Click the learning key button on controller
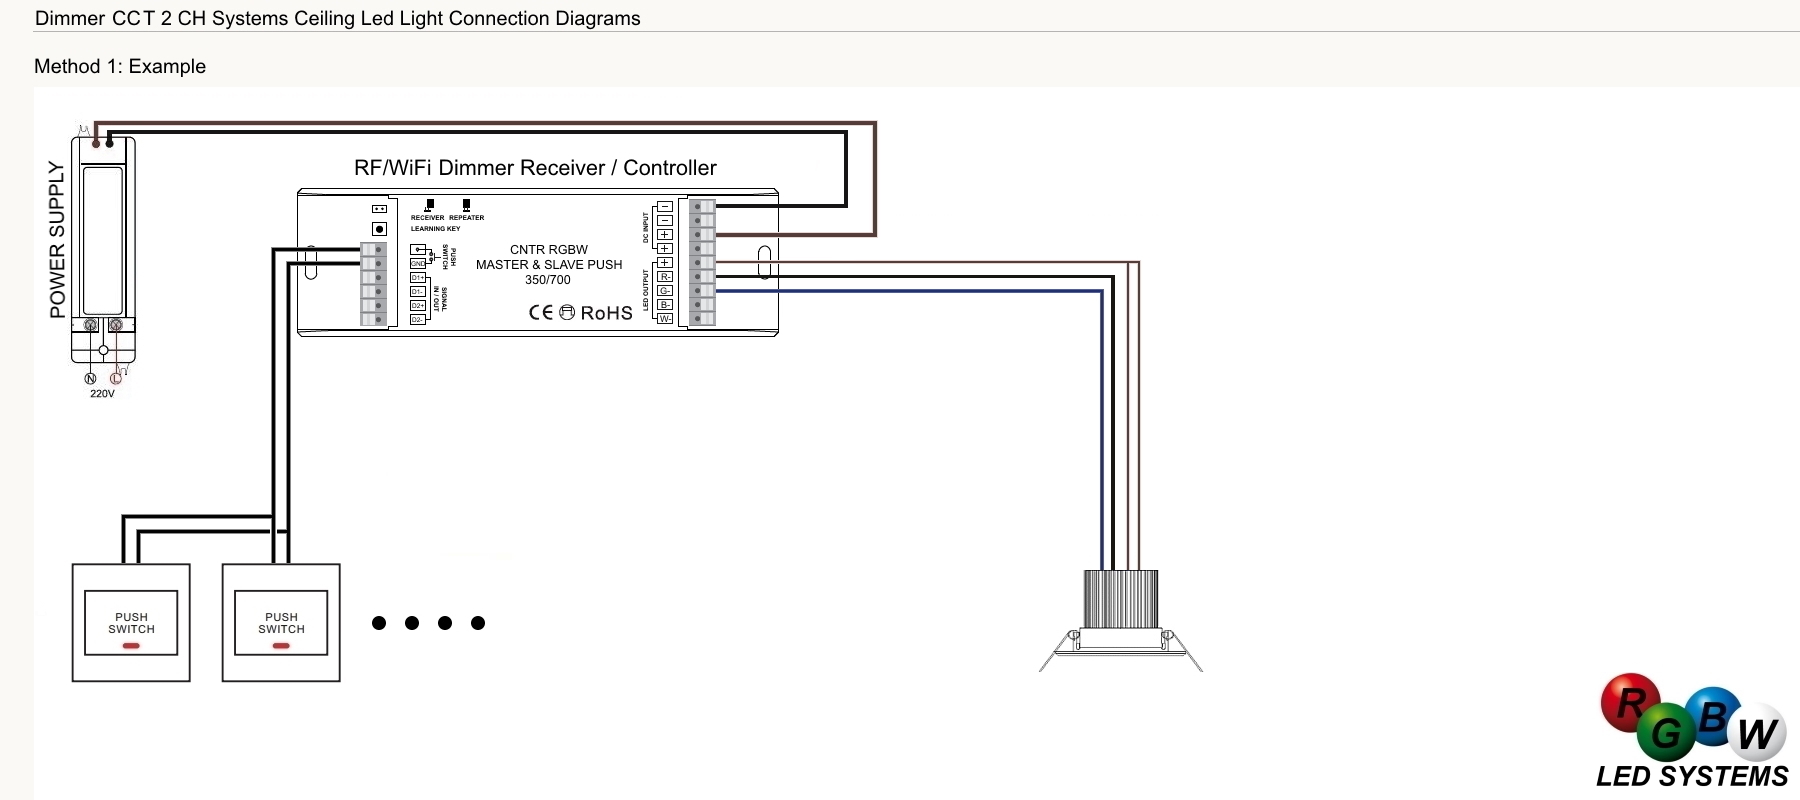 coord(379,229)
